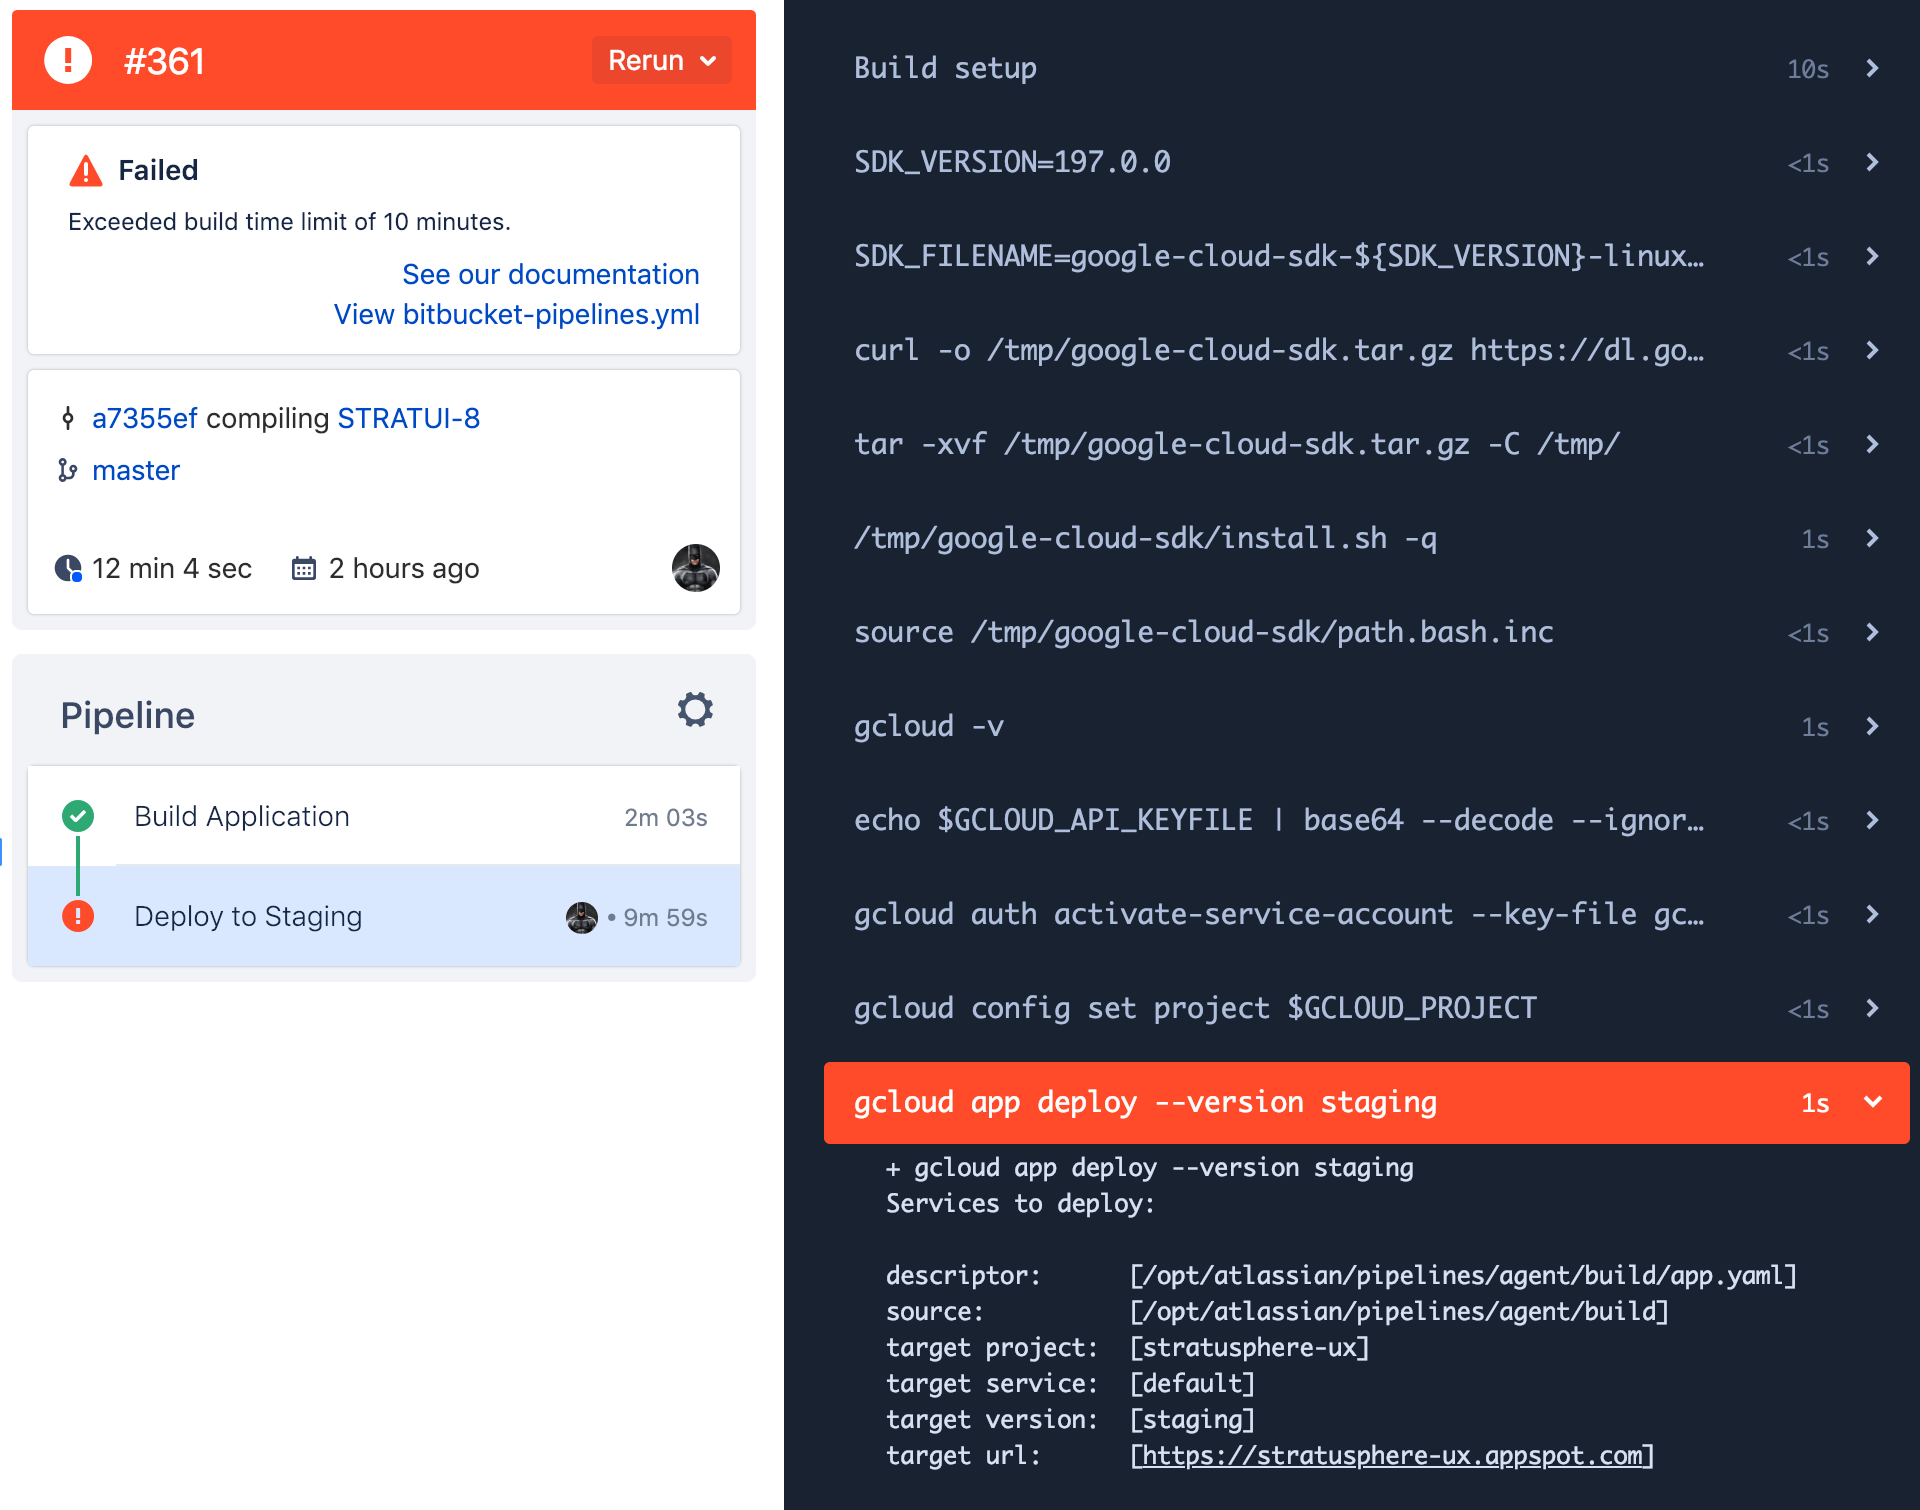Click the 'descriptor:' app.yaml path value

point(1463,1275)
